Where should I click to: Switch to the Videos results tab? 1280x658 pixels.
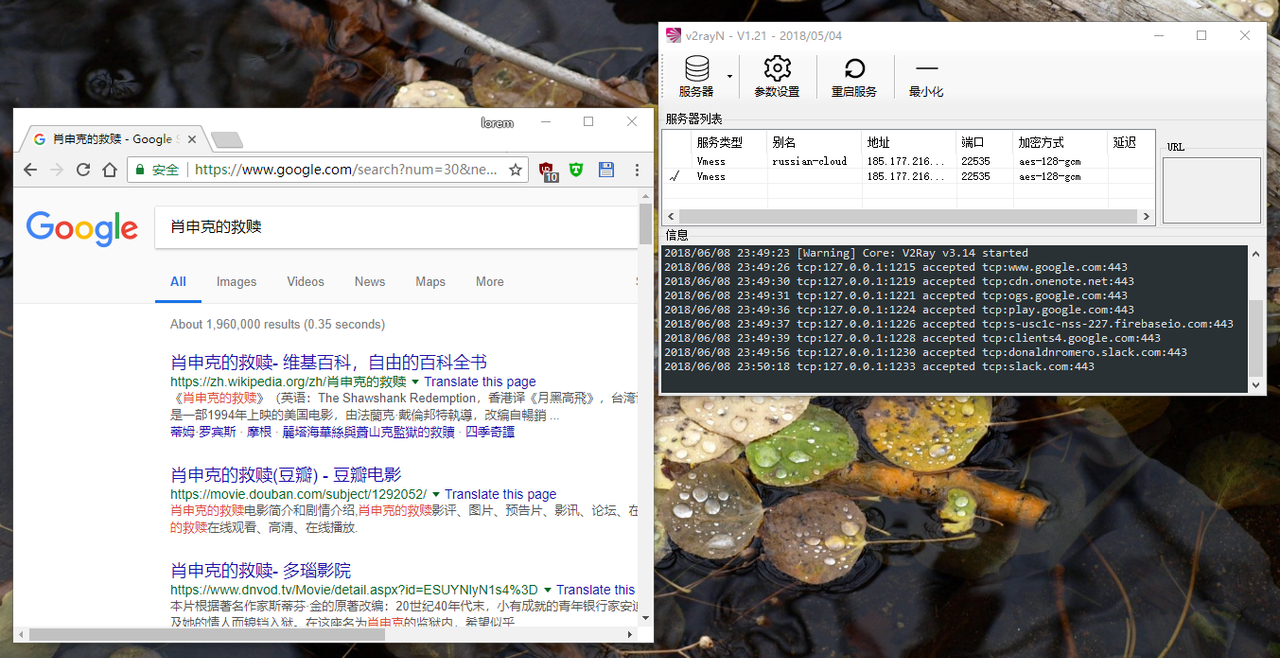tap(305, 282)
